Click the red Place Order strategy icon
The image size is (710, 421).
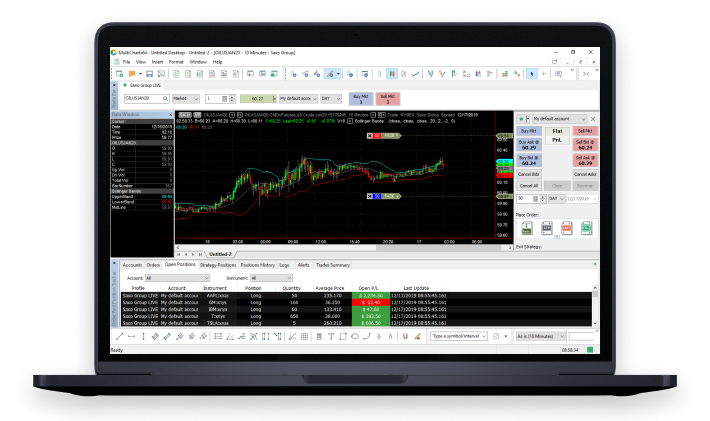click(566, 228)
